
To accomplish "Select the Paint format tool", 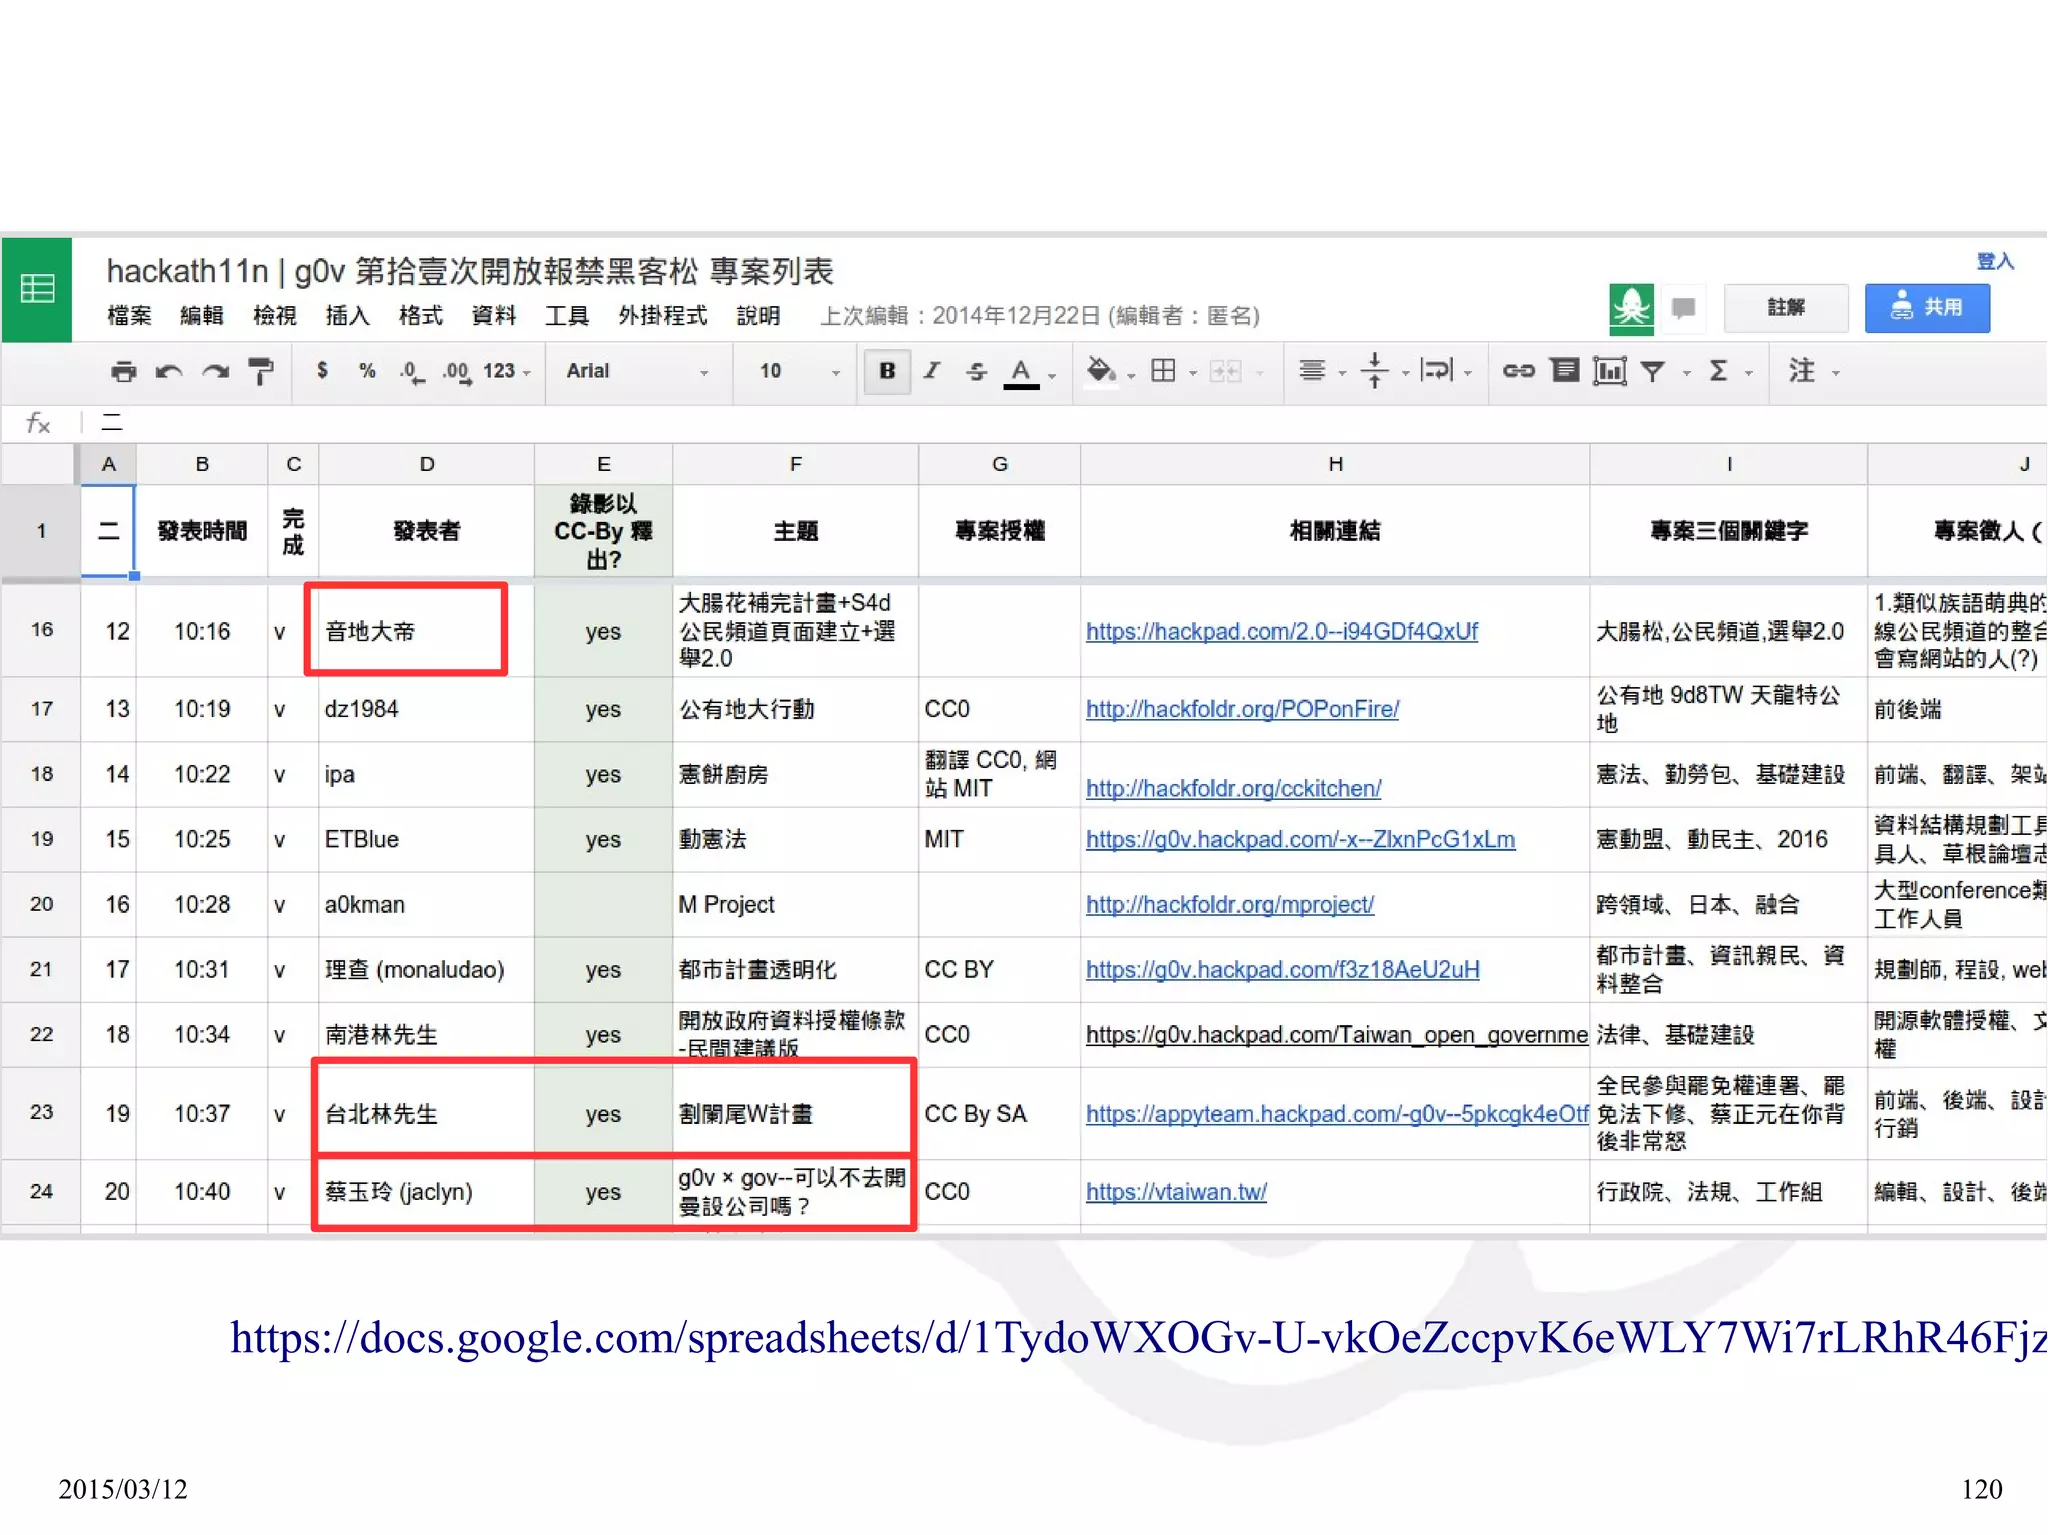I will click(x=260, y=372).
